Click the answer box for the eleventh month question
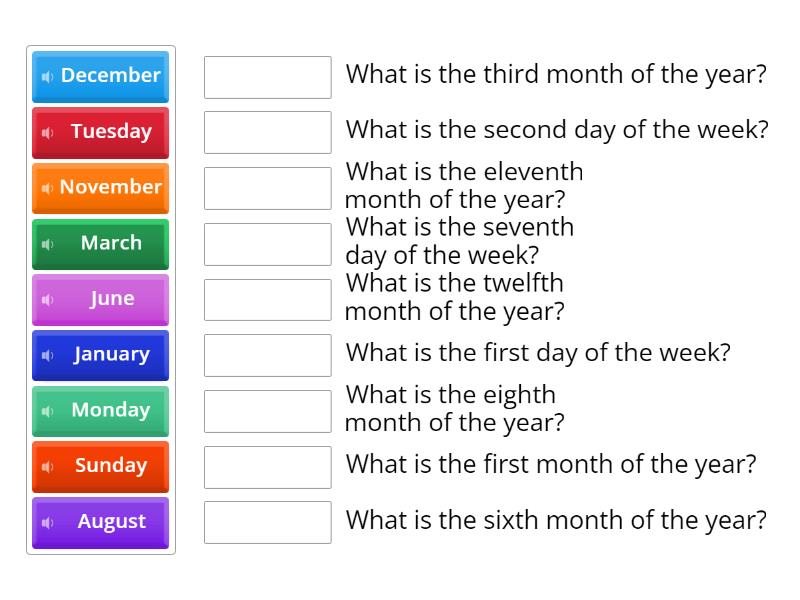This screenshot has height=600, width=800. pyautogui.click(x=266, y=188)
